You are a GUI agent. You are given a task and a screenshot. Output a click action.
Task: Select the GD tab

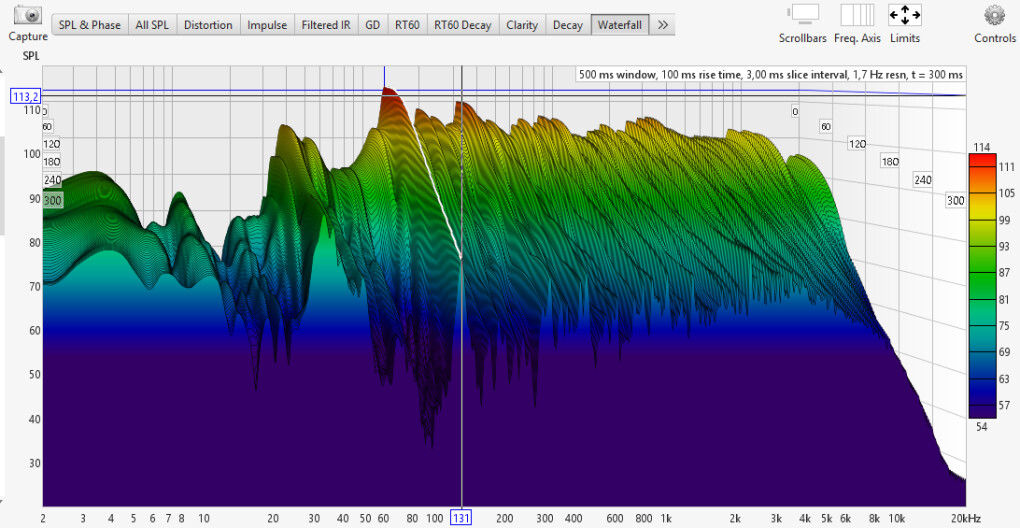373,25
